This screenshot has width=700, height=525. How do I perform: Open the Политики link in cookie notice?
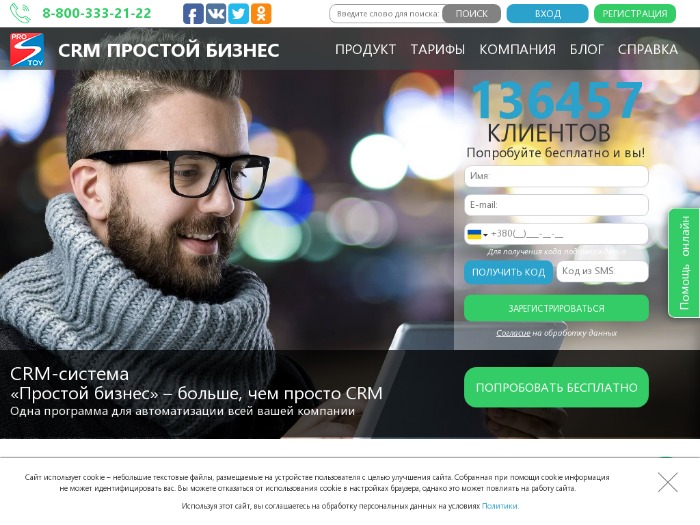click(x=500, y=506)
